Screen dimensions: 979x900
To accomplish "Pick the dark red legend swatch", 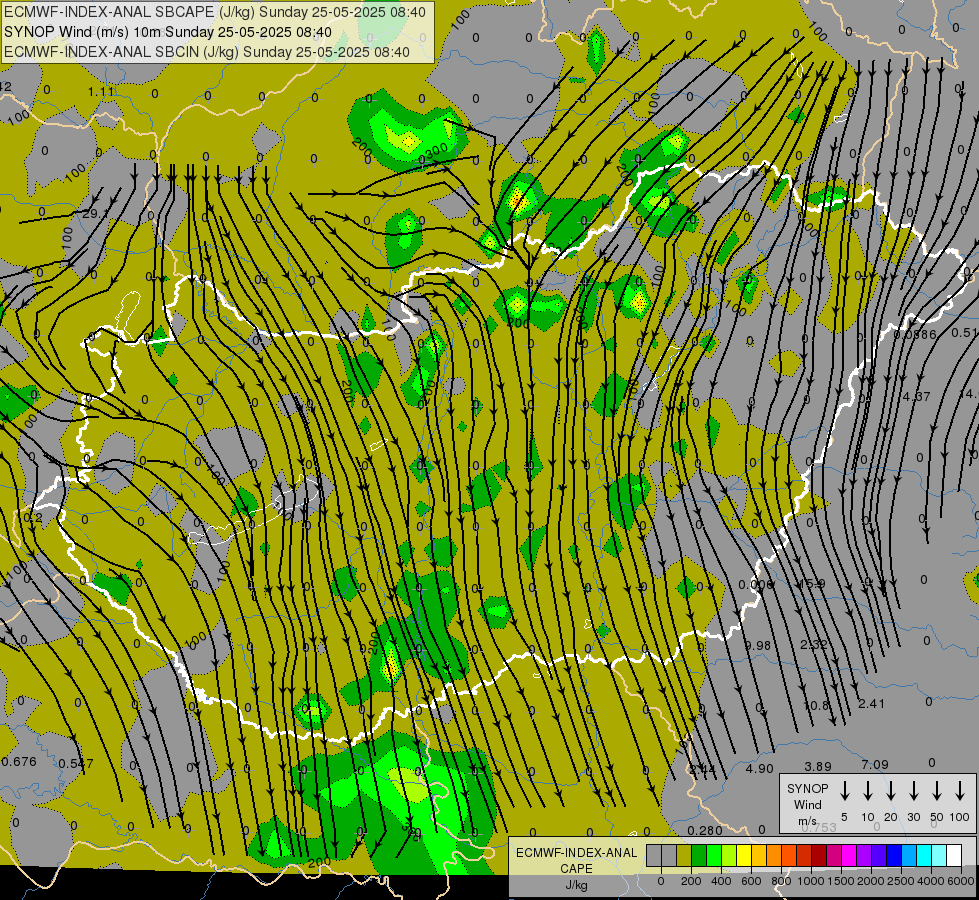I will tap(819, 855).
